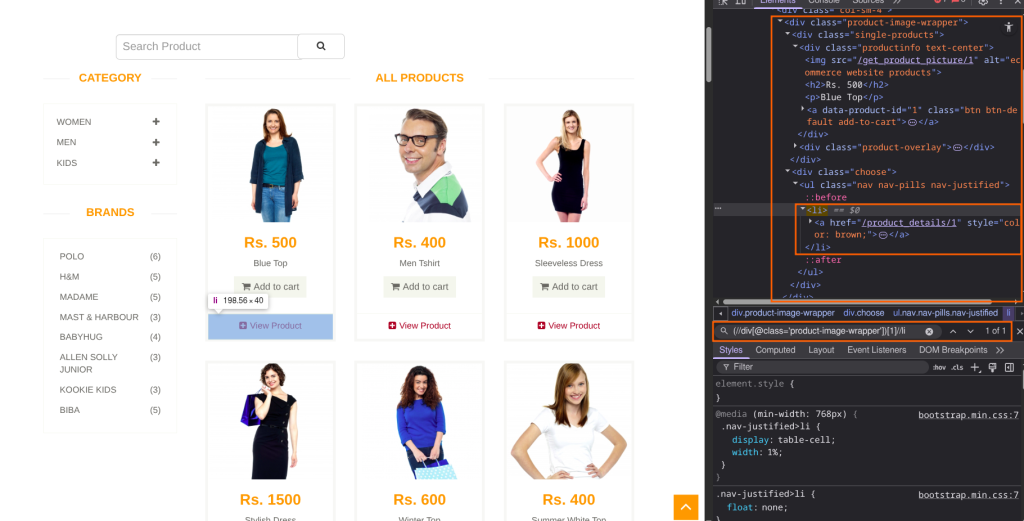
Task: Expand the MEN category
Action: 156,142
